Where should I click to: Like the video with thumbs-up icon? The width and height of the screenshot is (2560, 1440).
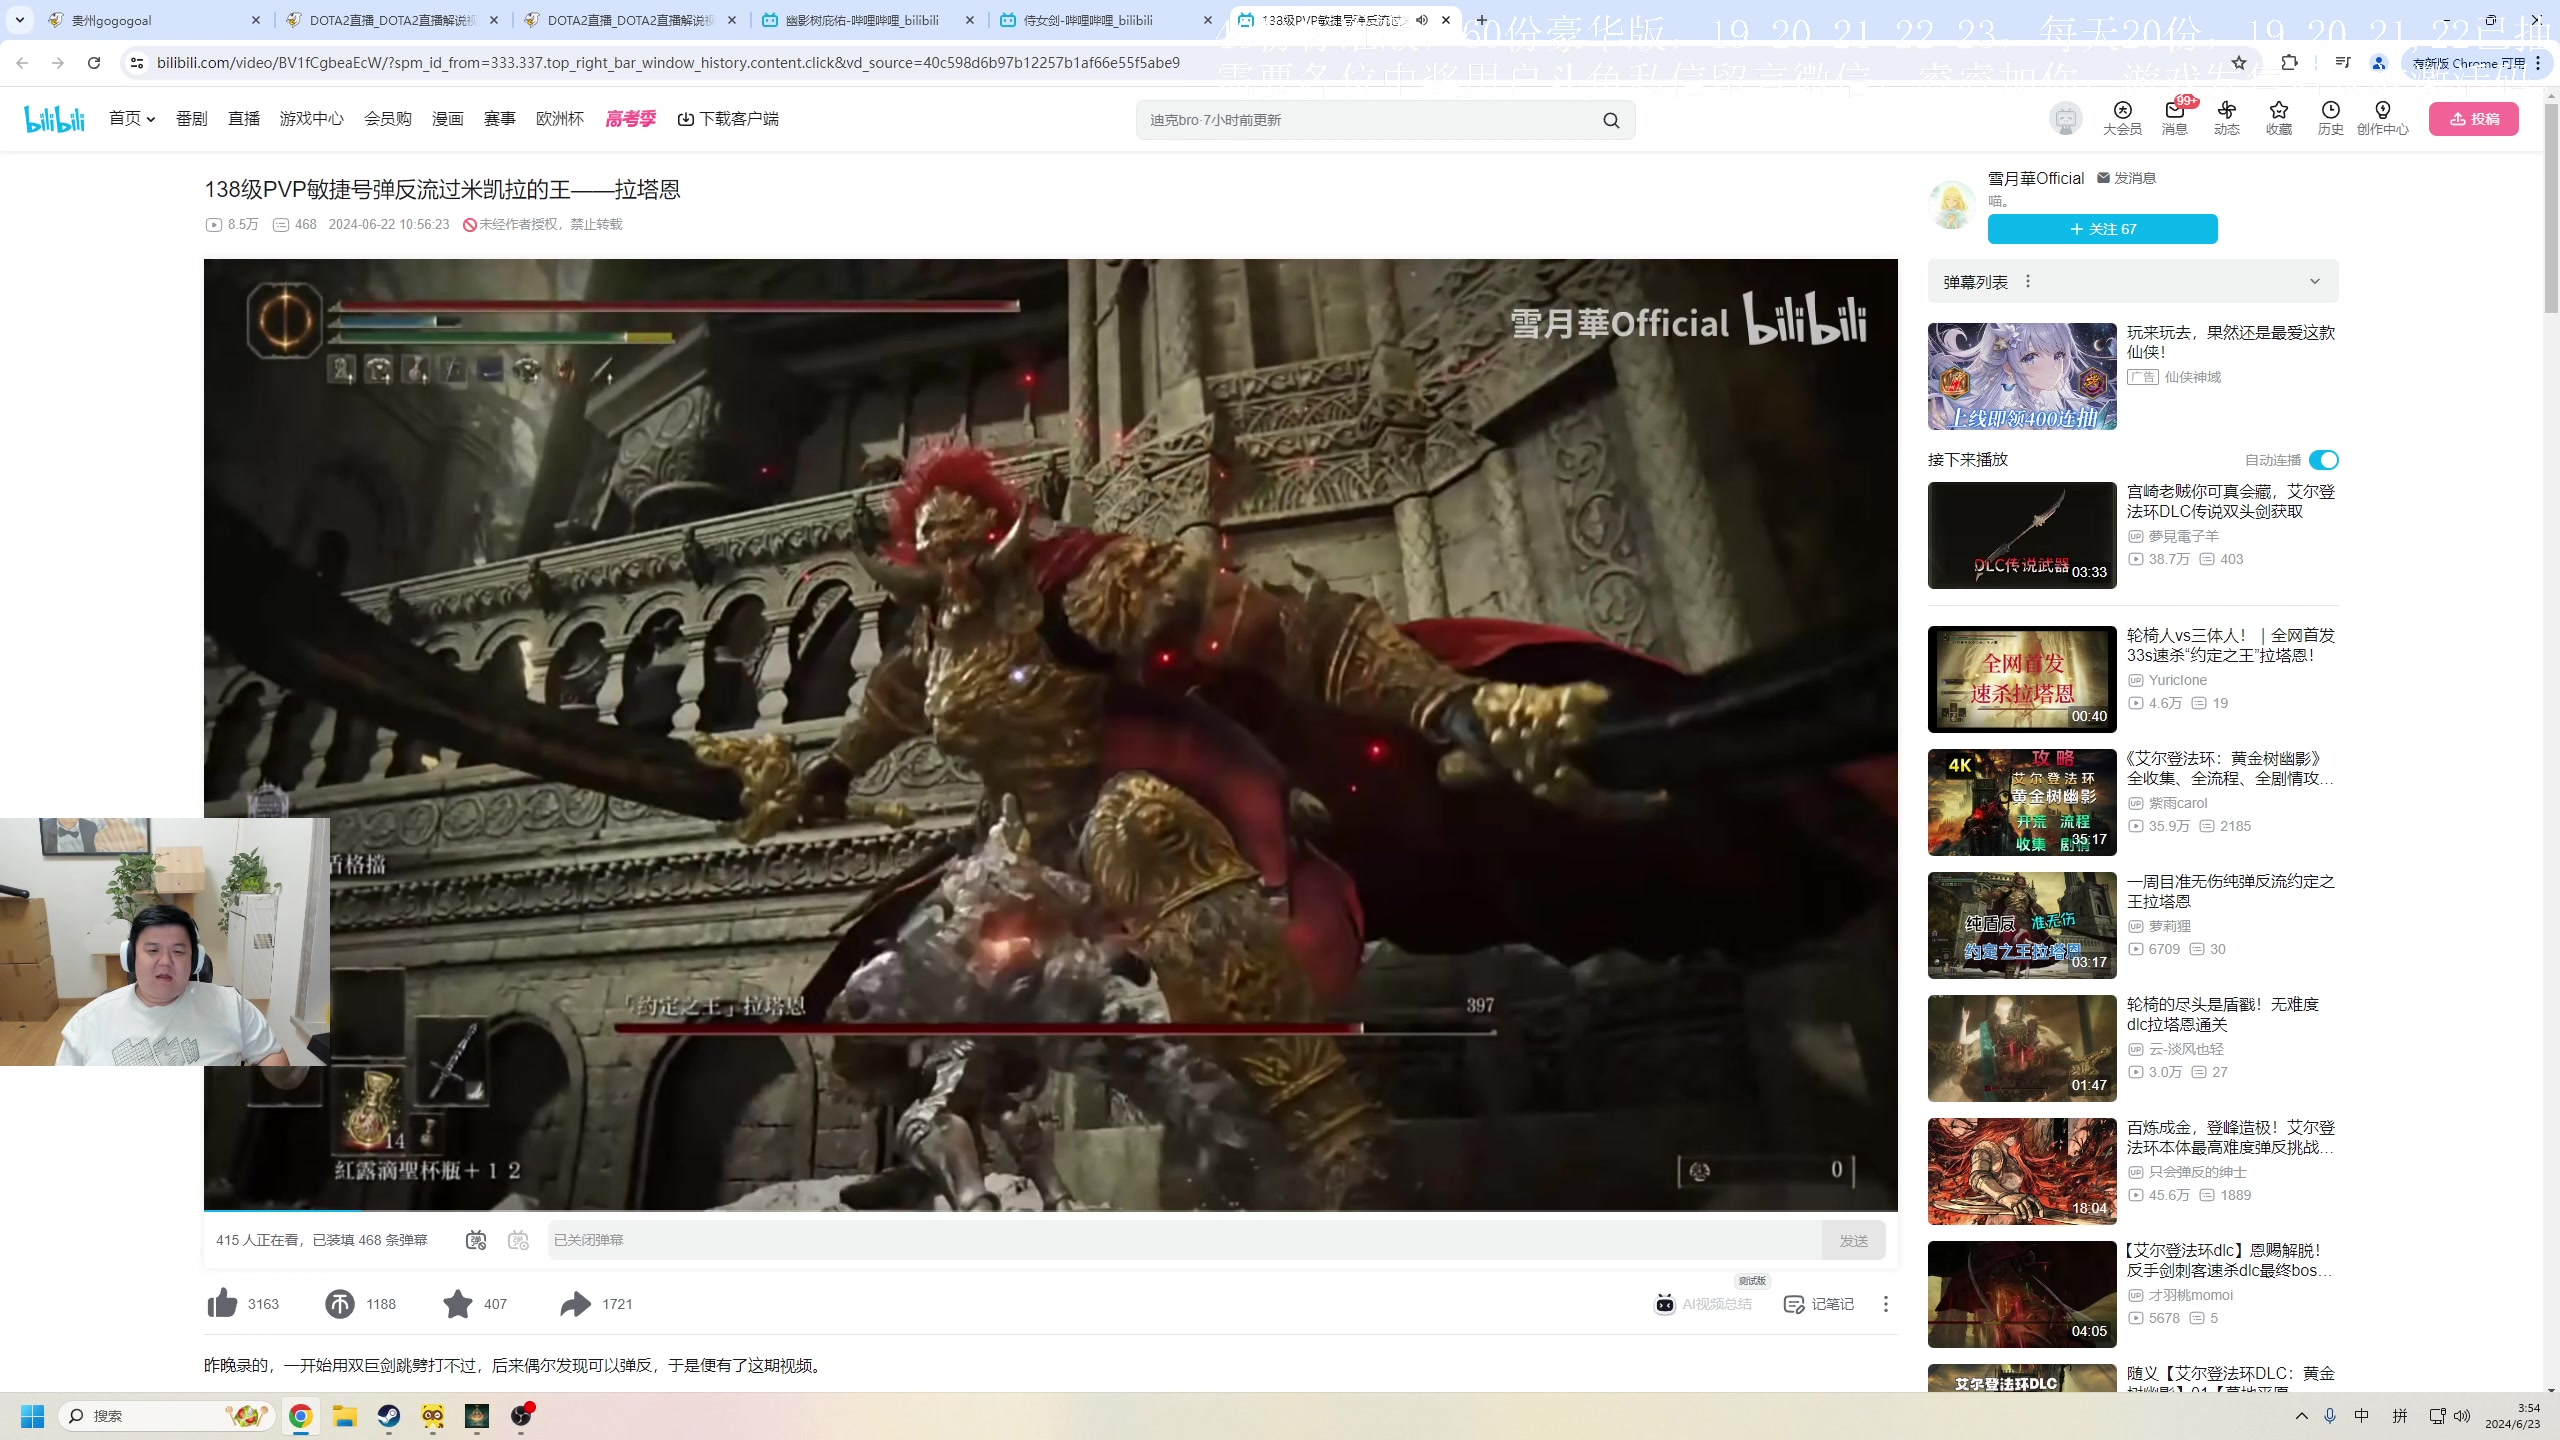point(222,1303)
